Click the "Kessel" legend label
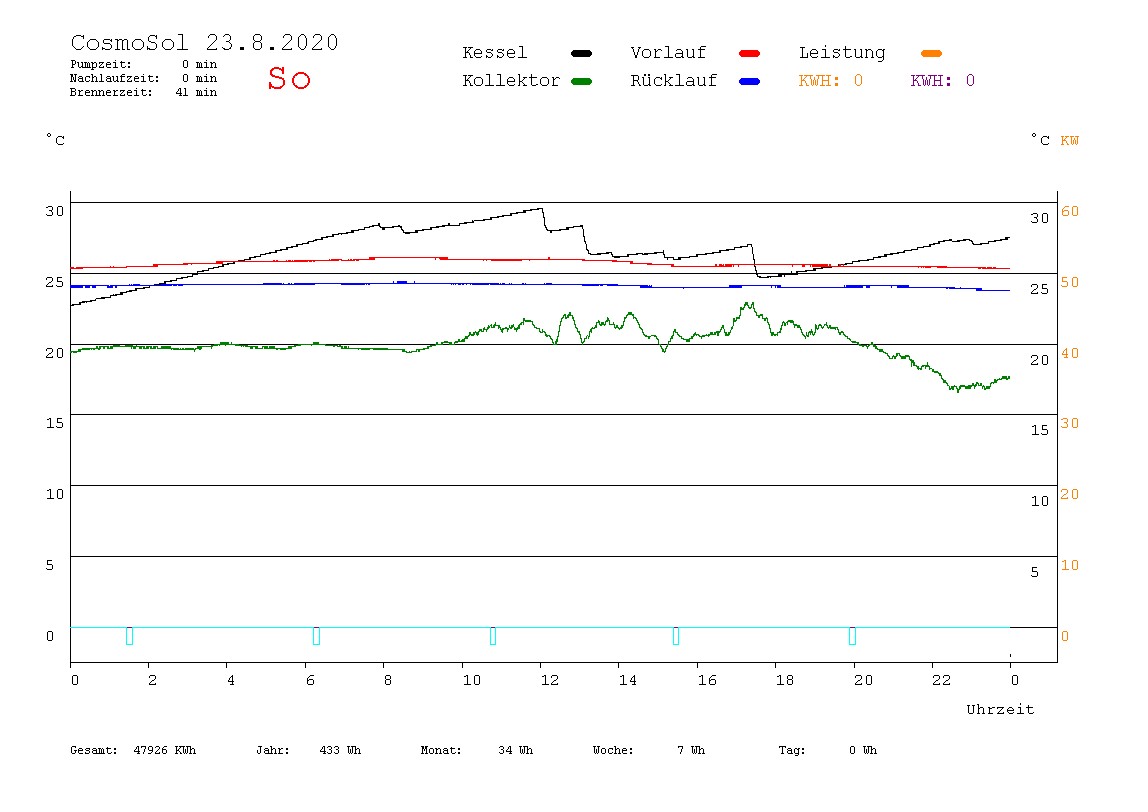1148x812 pixels. 495,53
